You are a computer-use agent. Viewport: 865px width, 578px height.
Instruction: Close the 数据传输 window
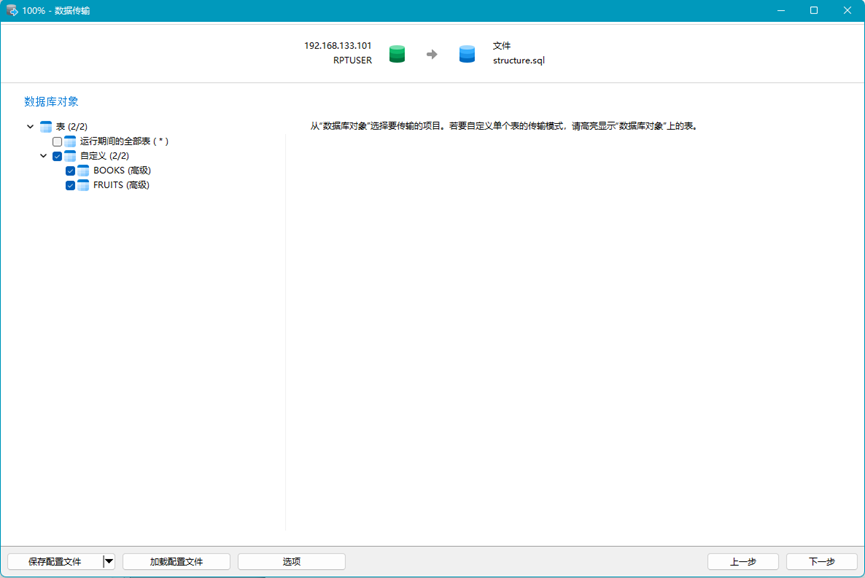point(847,10)
